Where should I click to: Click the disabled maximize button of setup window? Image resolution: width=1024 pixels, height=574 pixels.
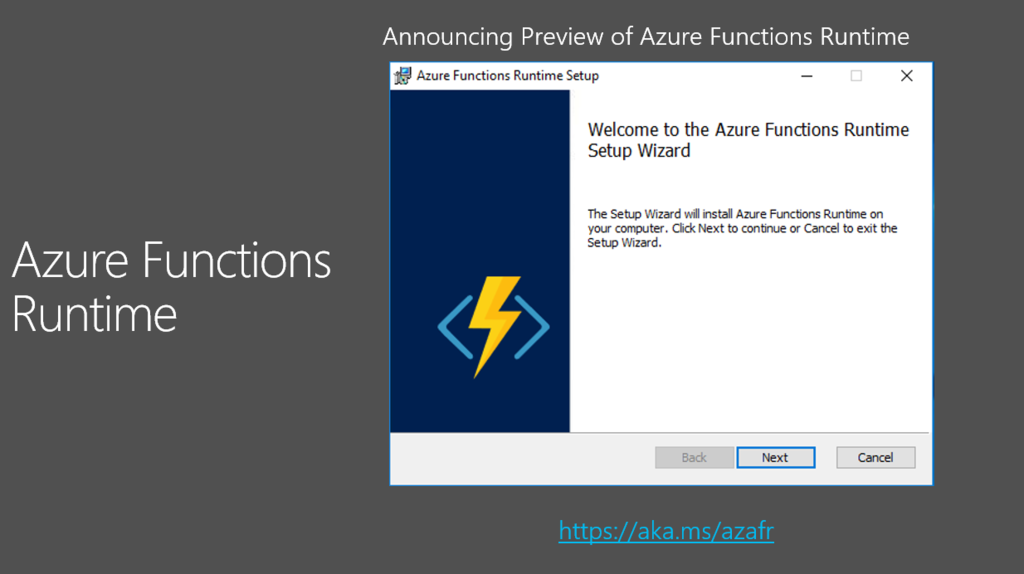[x=856, y=76]
